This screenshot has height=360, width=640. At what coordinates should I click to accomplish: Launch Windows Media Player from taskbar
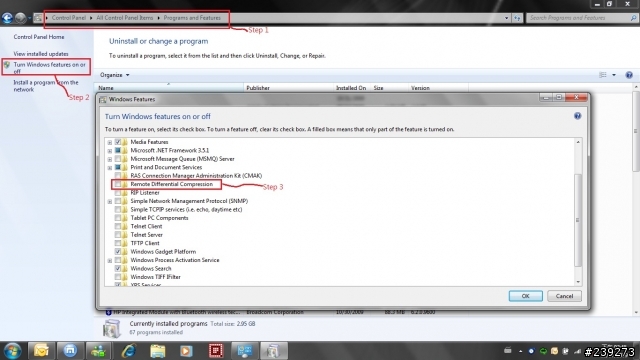186,351
